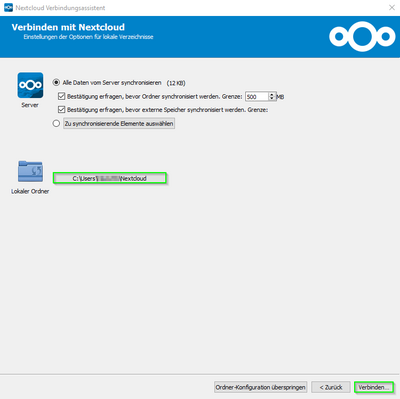This screenshot has height=399, width=400.
Task: Click the 500 MB limit input field
Action: (257, 97)
